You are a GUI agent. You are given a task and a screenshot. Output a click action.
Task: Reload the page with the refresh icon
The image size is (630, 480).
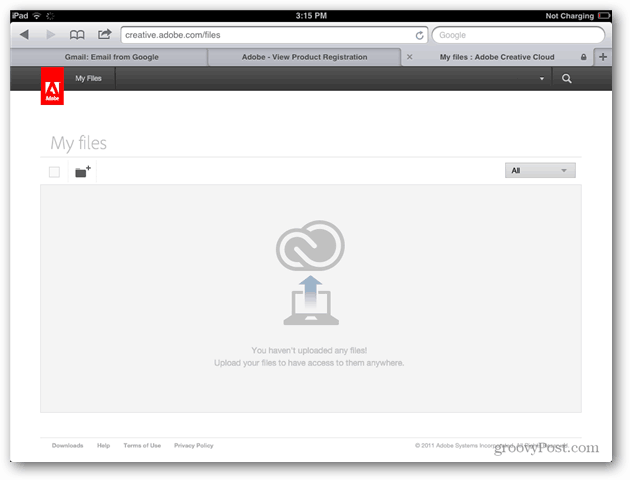pyautogui.click(x=419, y=35)
